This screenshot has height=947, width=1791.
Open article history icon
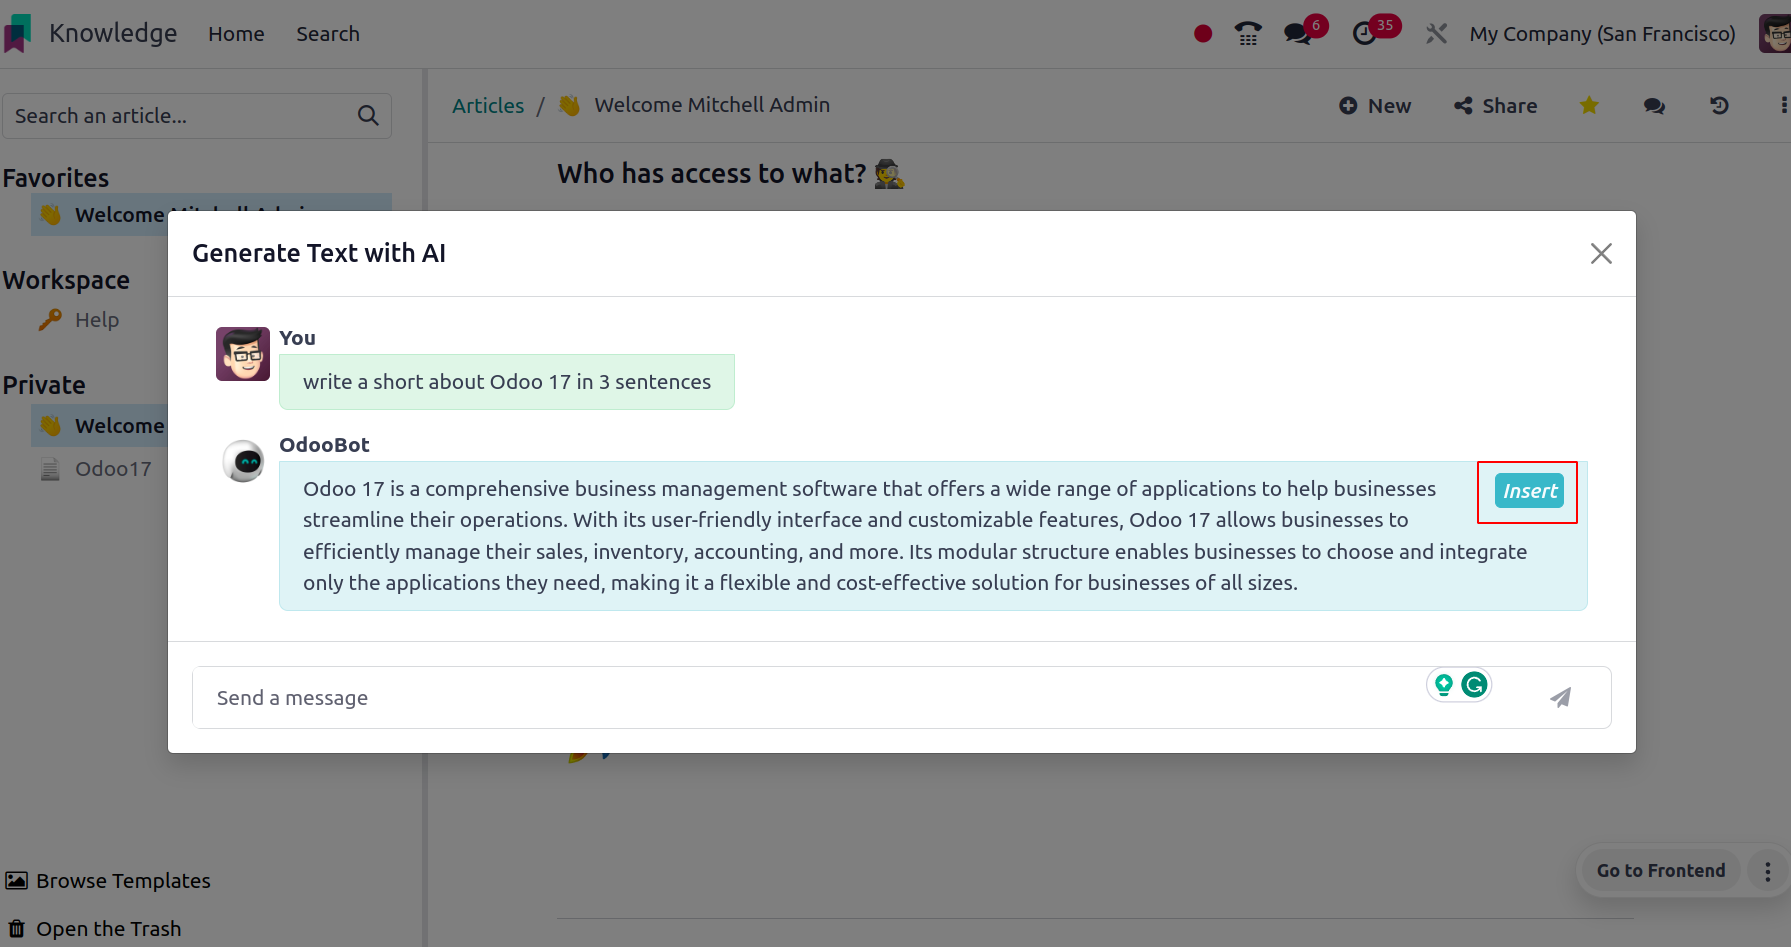(1719, 105)
